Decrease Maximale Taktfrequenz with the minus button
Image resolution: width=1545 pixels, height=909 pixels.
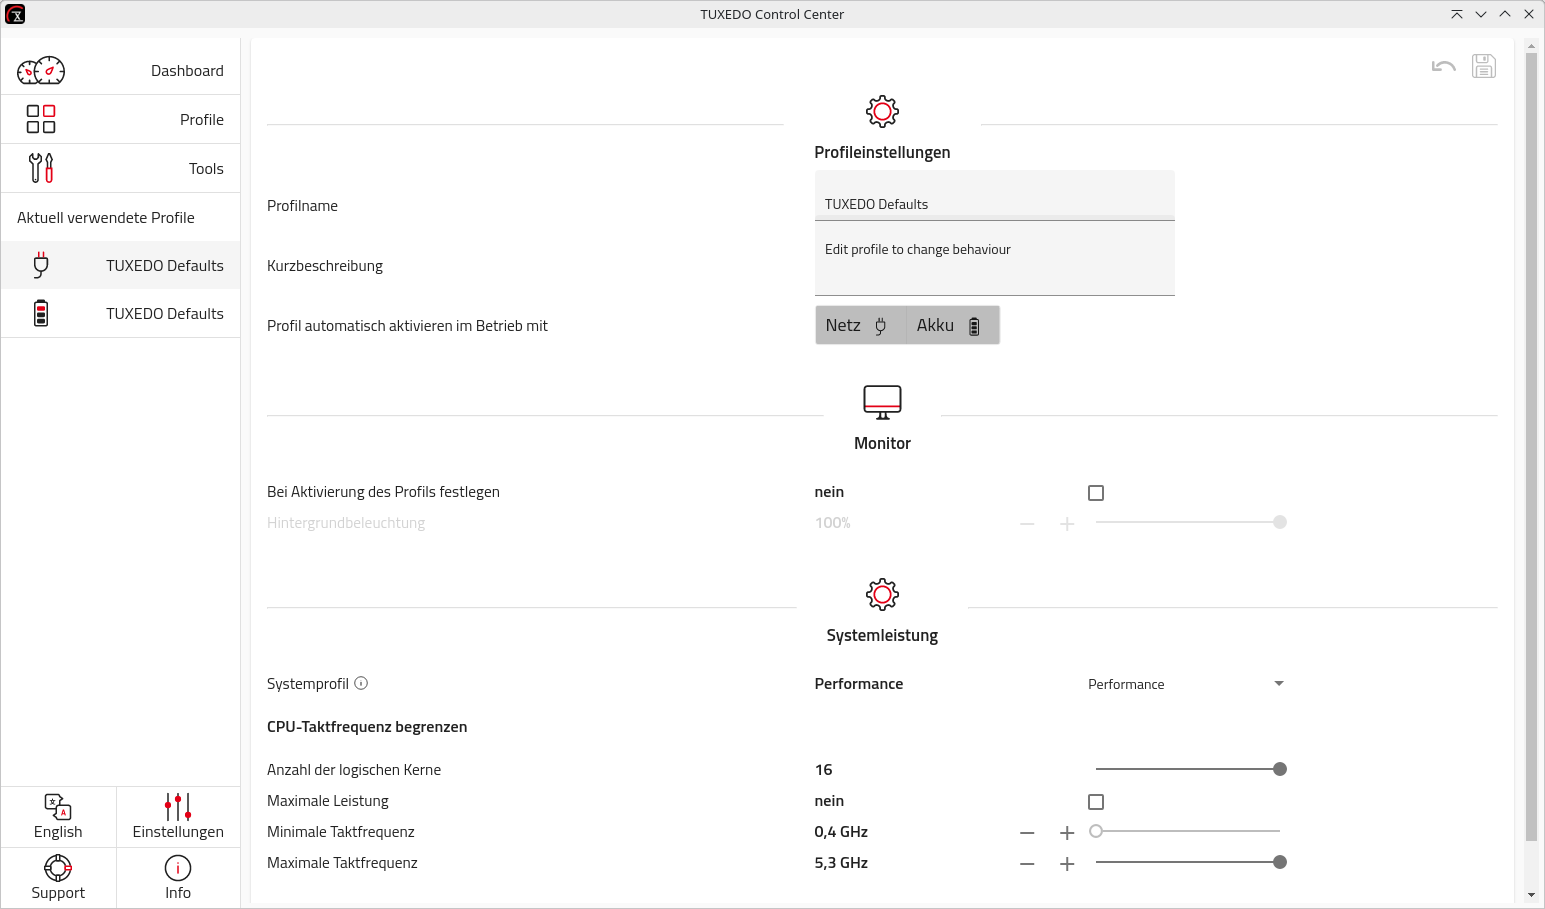(x=1027, y=864)
